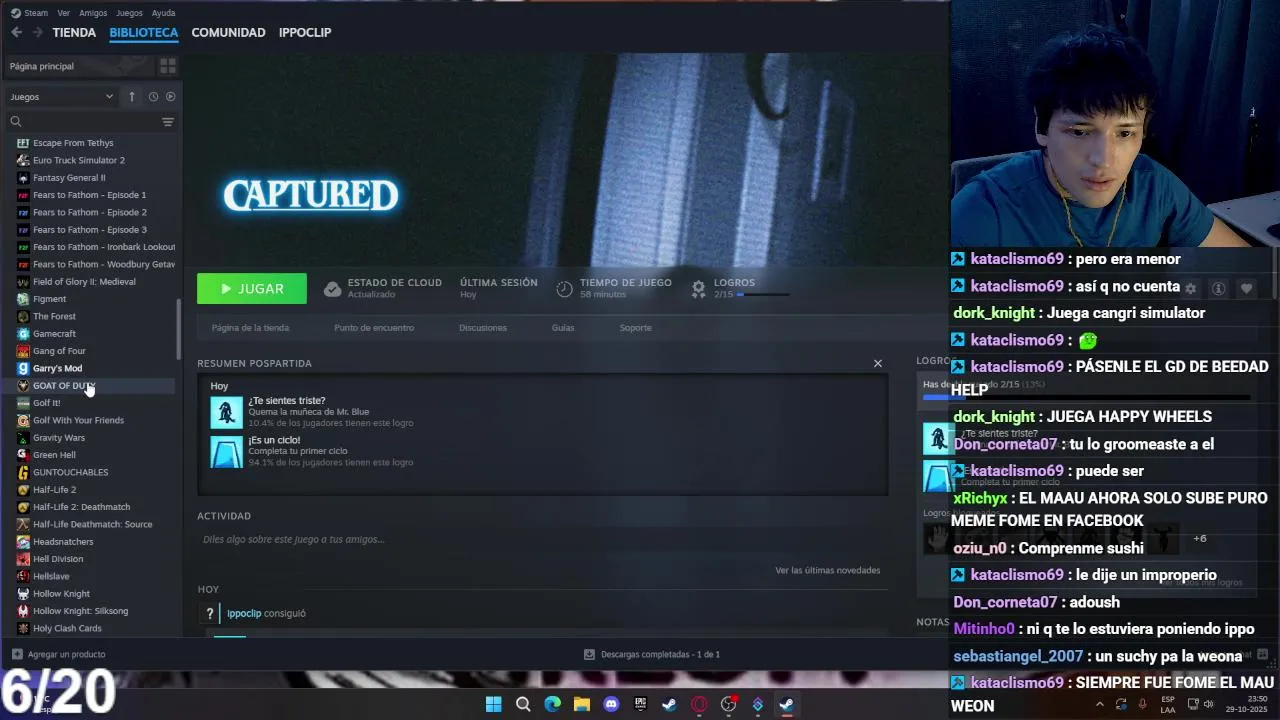Toggle recent activity clock icon in sidebar
The height and width of the screenshot is (720, 1280).
click(153, 97)
